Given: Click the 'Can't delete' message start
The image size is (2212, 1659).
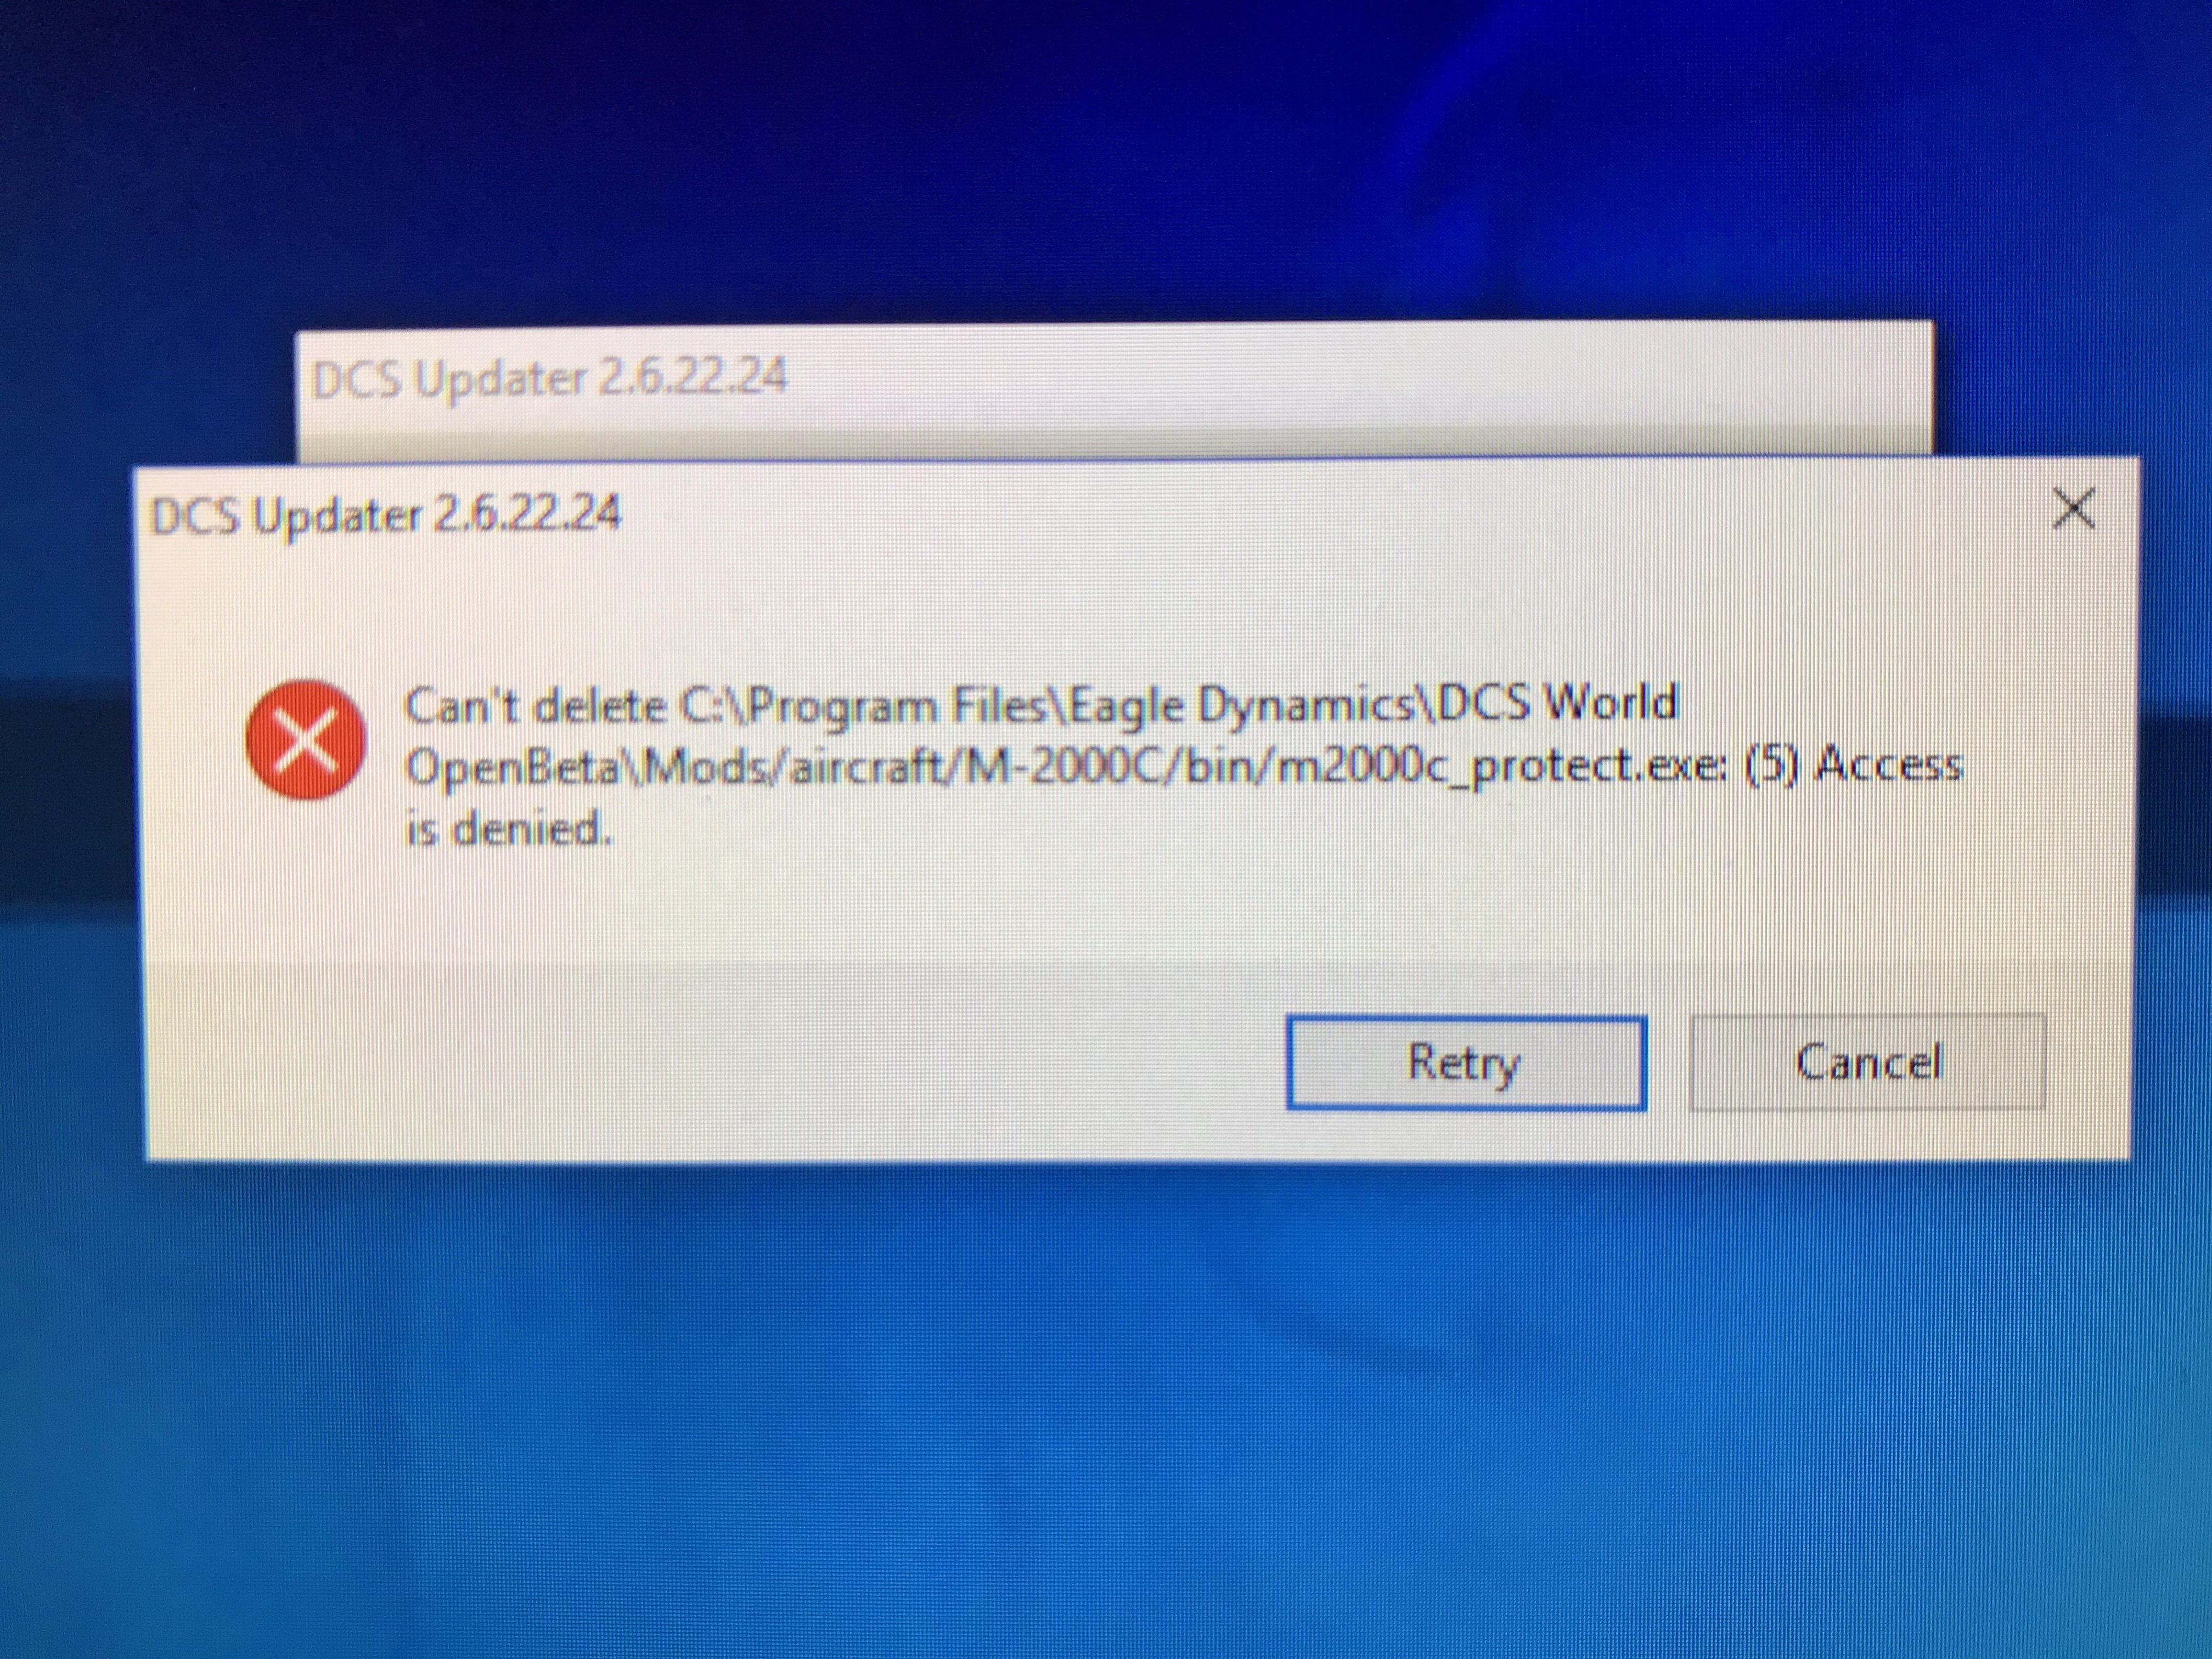Looking at the screenshot, I should coord(535,705).
